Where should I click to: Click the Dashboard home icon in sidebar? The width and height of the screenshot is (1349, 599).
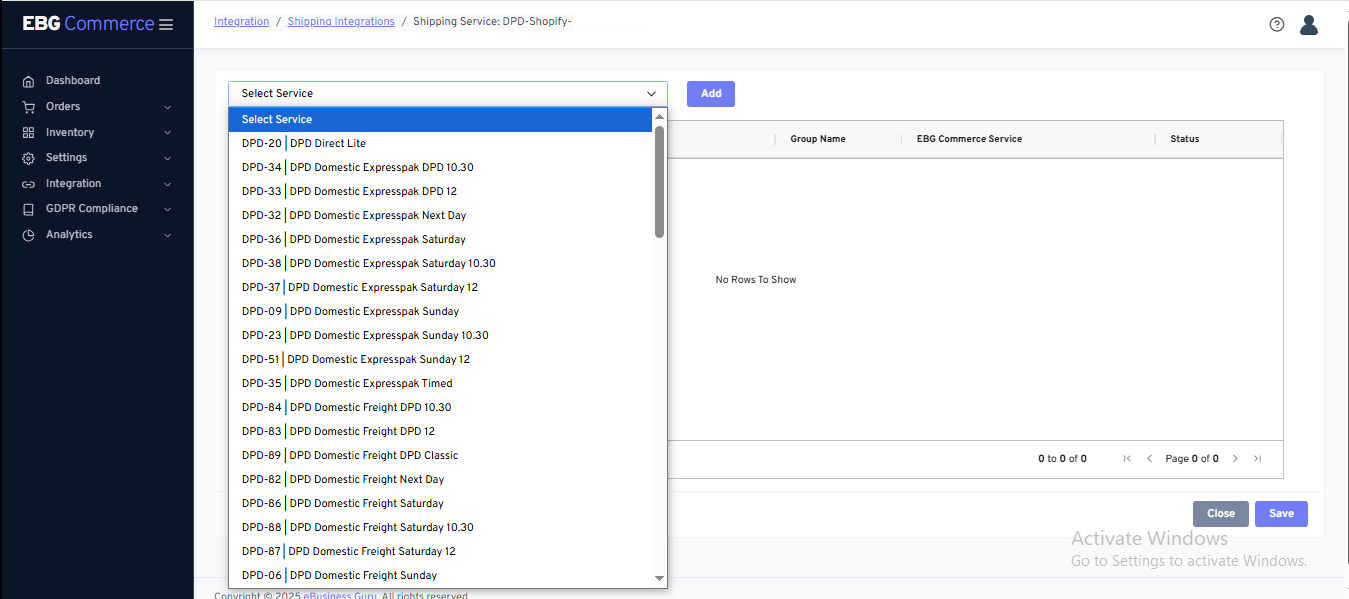[28, 81]
